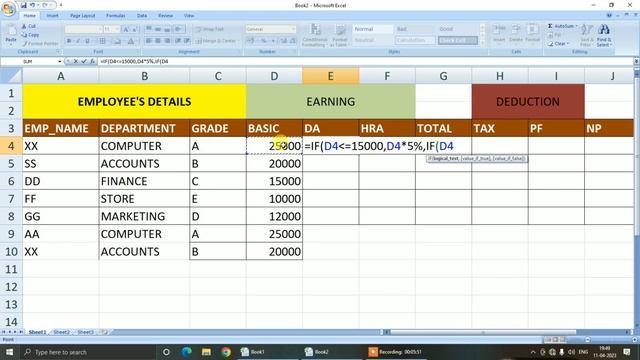Image resolution: width=640 pixels, height=360 pixels.
Task: Open font color picker
Action: (x=131, y=41)
